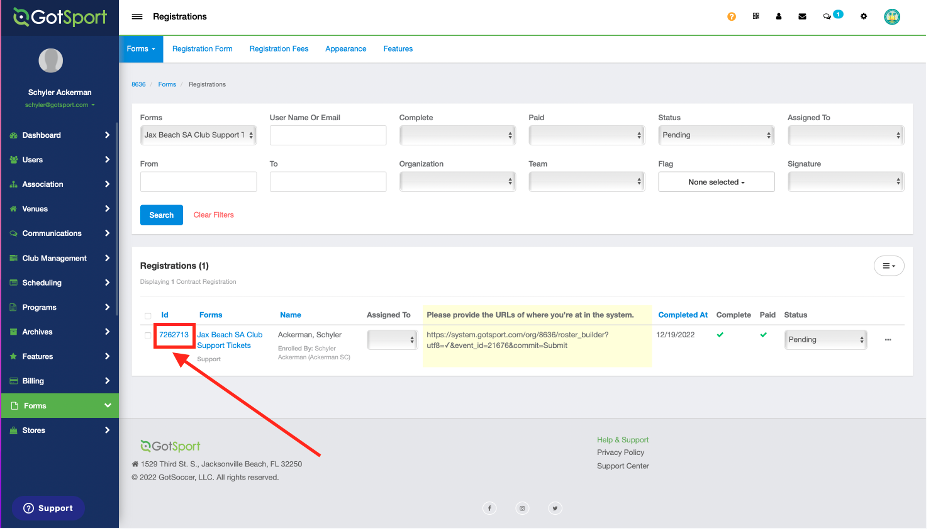The height and width of the screenshot is (529, 927).
Task: Open Privacy Policy footer link
Action: point(620,453)
